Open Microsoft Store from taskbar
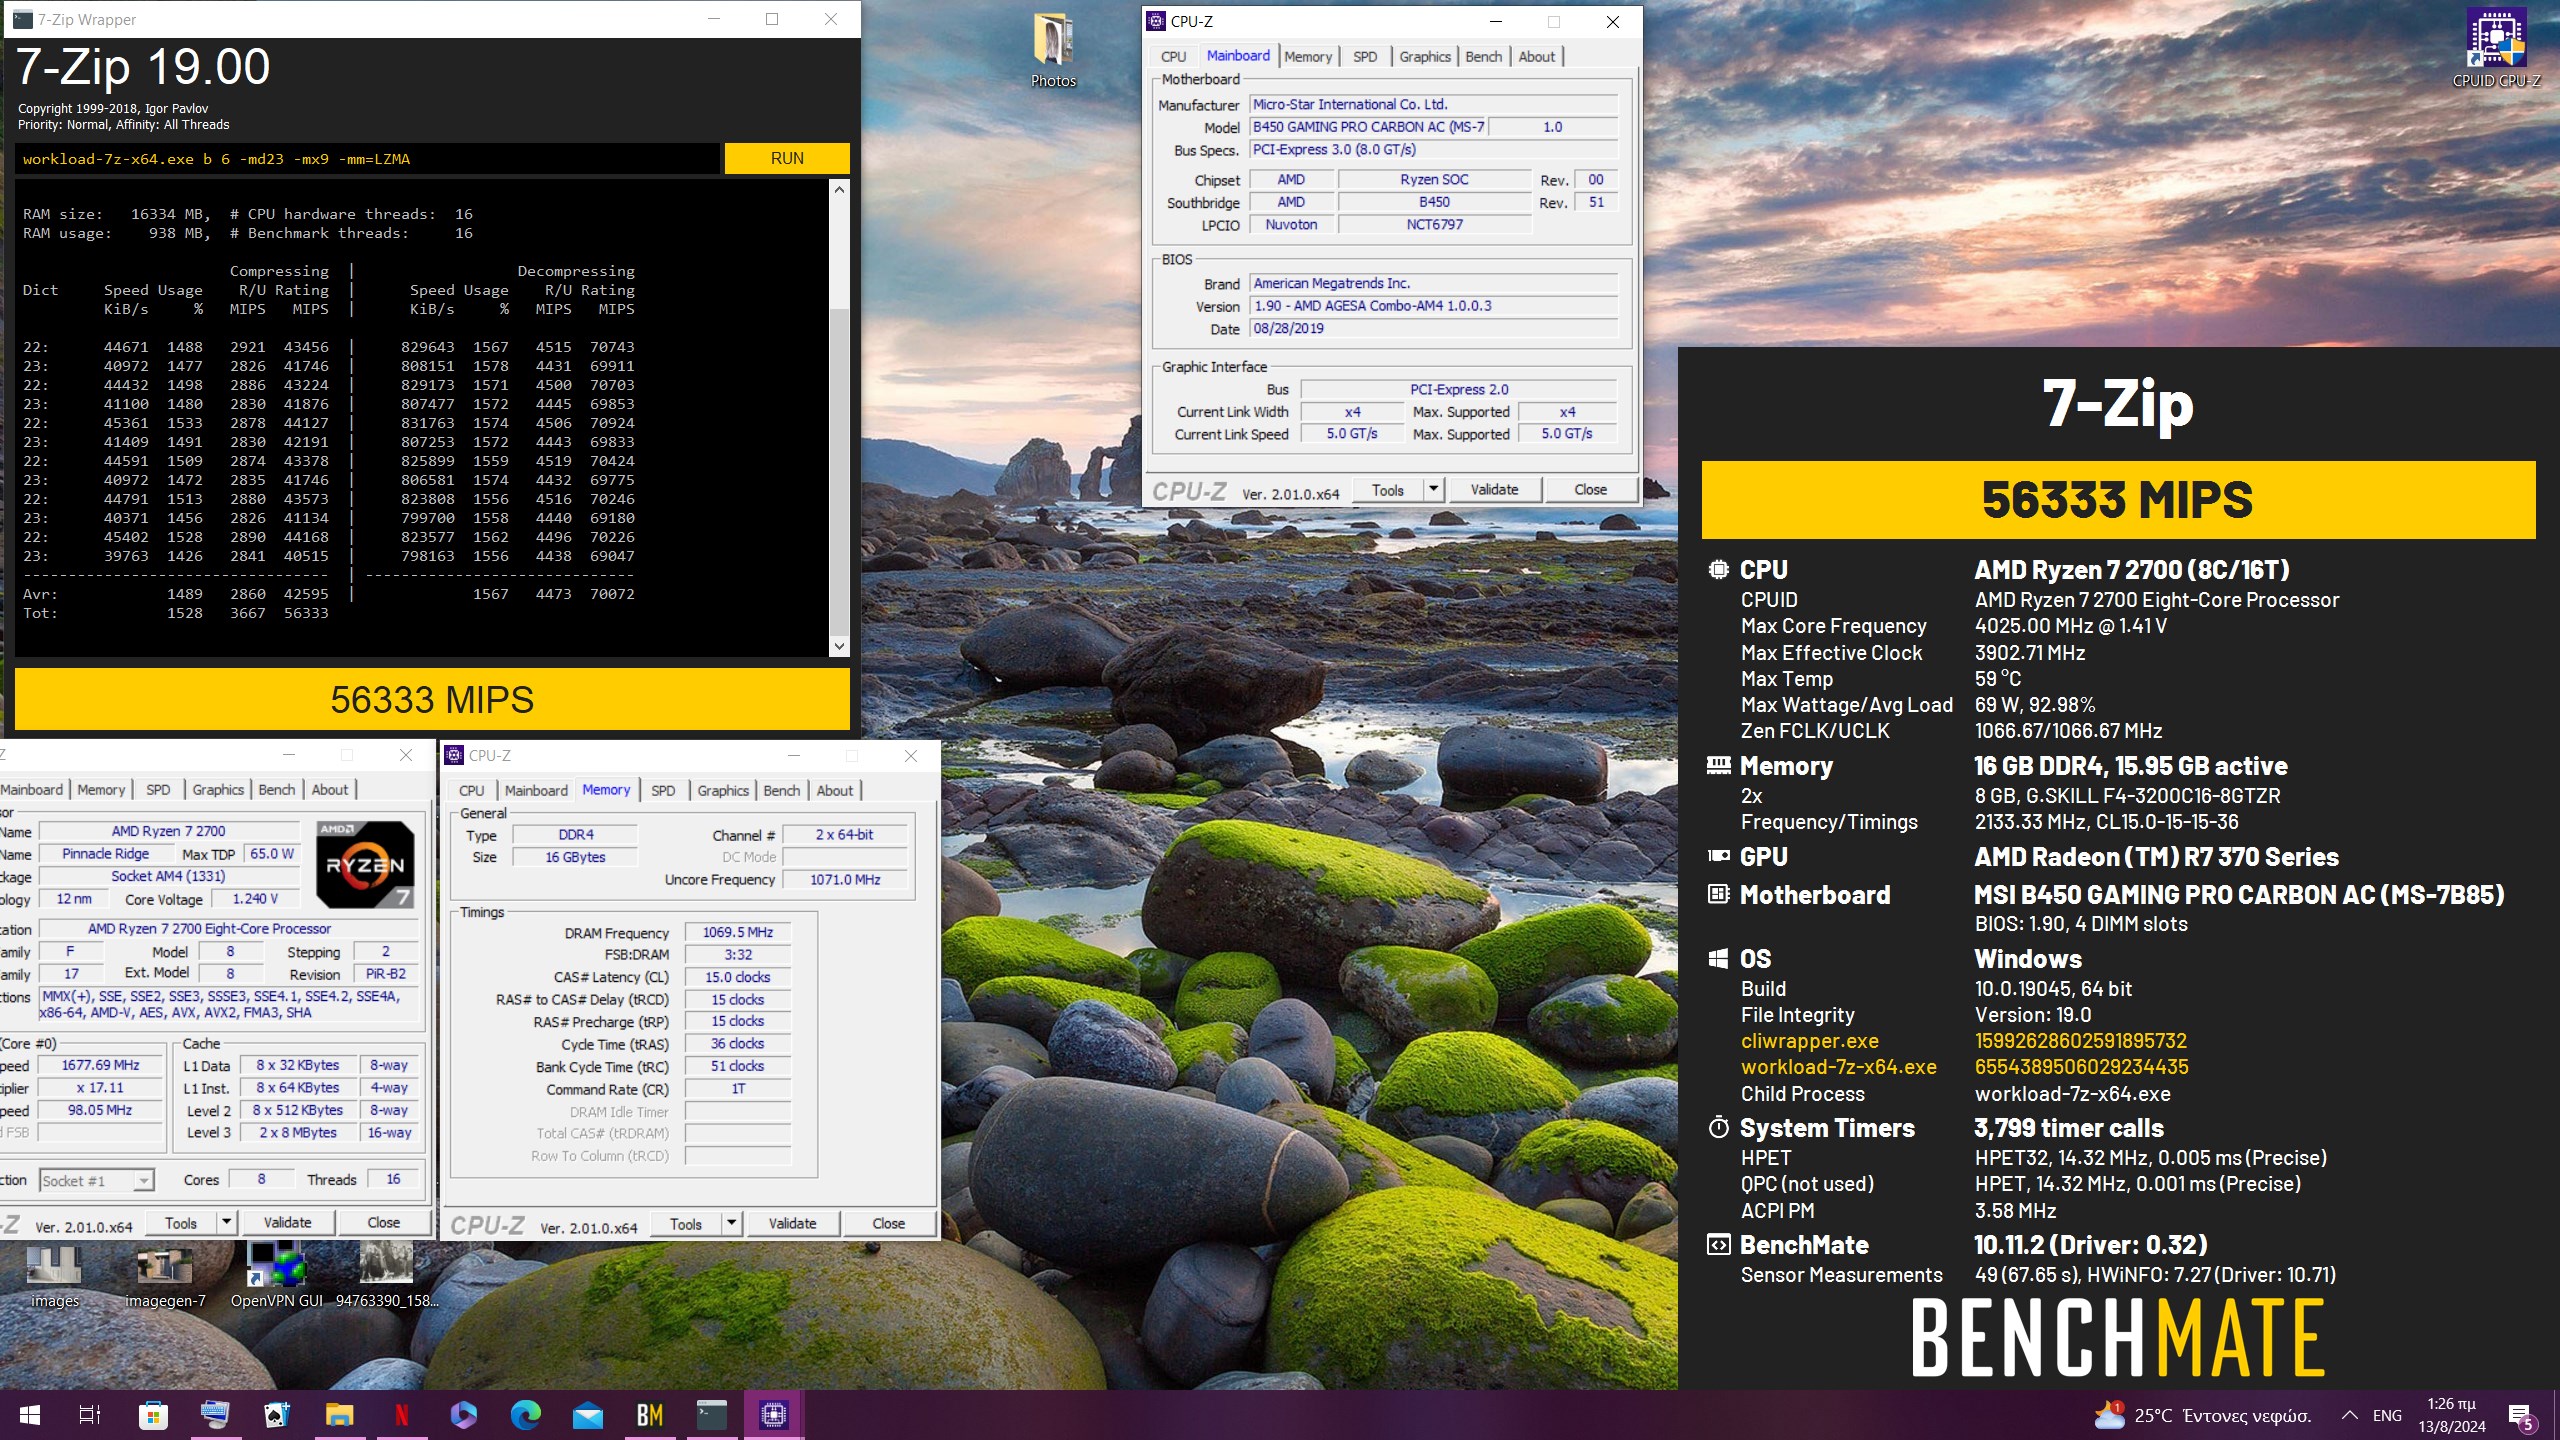2560x1440 pixels. 153,1415
